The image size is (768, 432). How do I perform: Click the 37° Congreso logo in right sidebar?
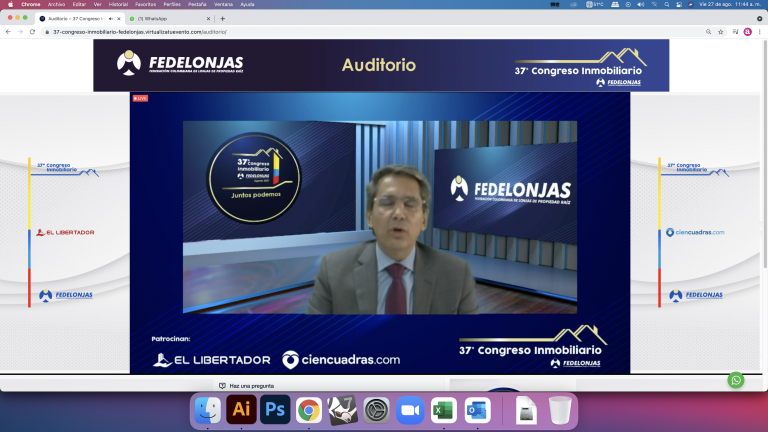point(697,169)
